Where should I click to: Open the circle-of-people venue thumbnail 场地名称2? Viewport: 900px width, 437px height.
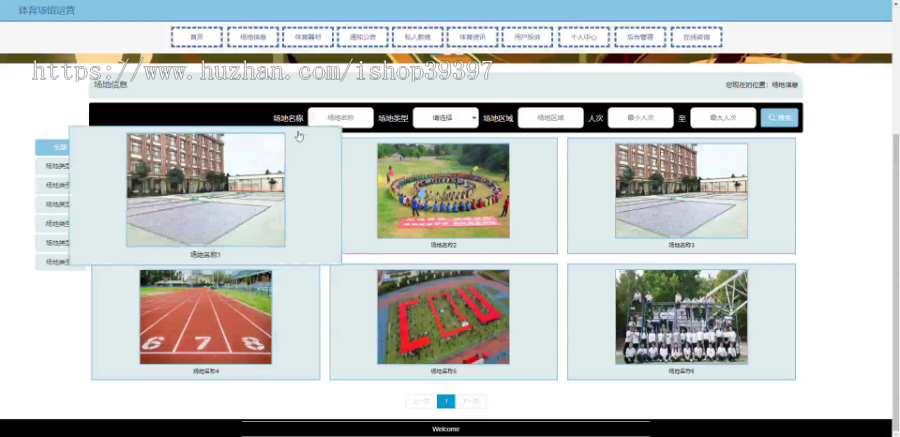tap(443, 191)
